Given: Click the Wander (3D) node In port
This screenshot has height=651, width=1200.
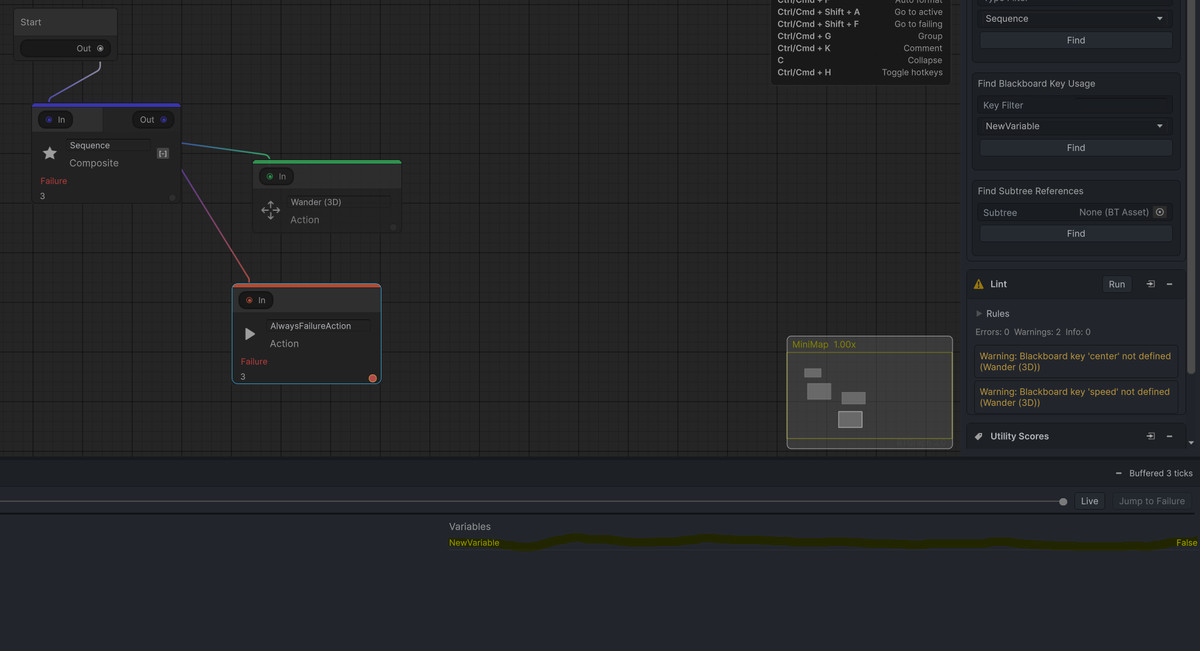Looking at the screenshot, I should coord(270,177).
